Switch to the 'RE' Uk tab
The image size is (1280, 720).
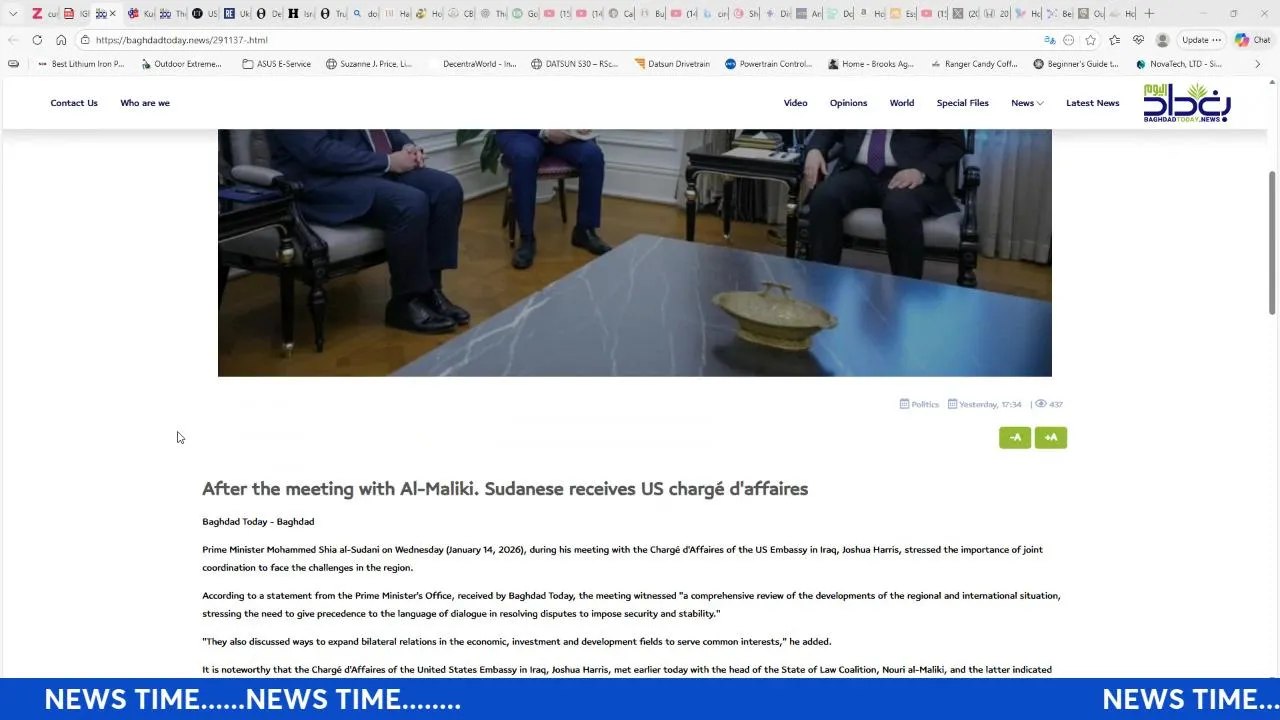point(237,13)
